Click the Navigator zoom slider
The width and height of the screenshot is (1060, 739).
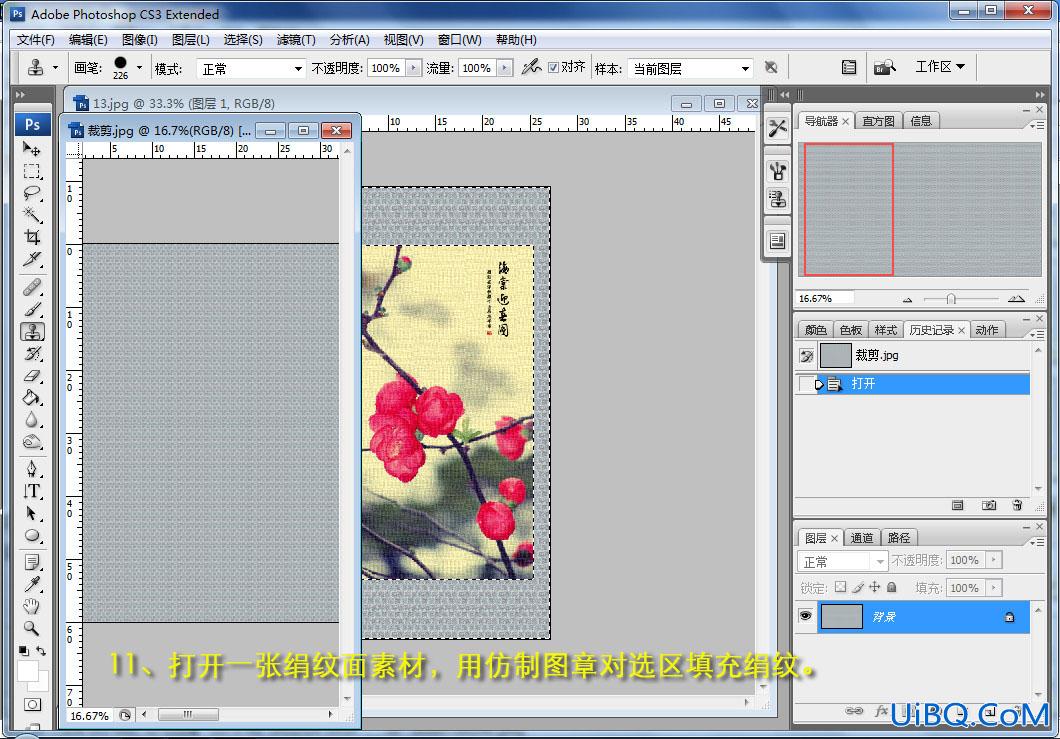click(951, 299)
